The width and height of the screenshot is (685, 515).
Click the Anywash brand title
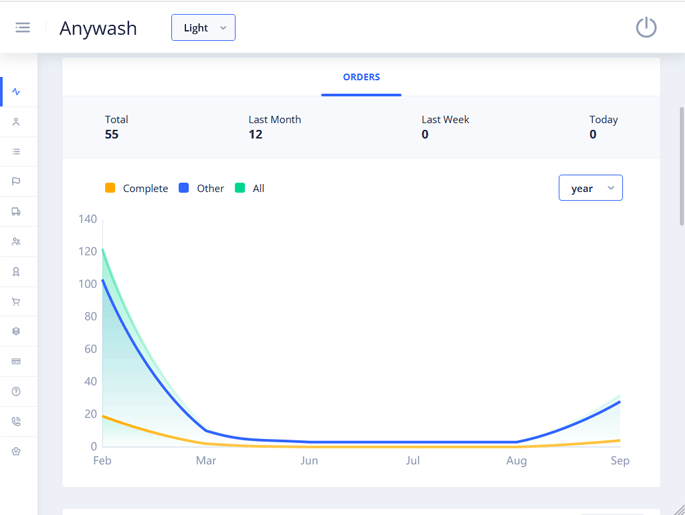pos(98,28)
